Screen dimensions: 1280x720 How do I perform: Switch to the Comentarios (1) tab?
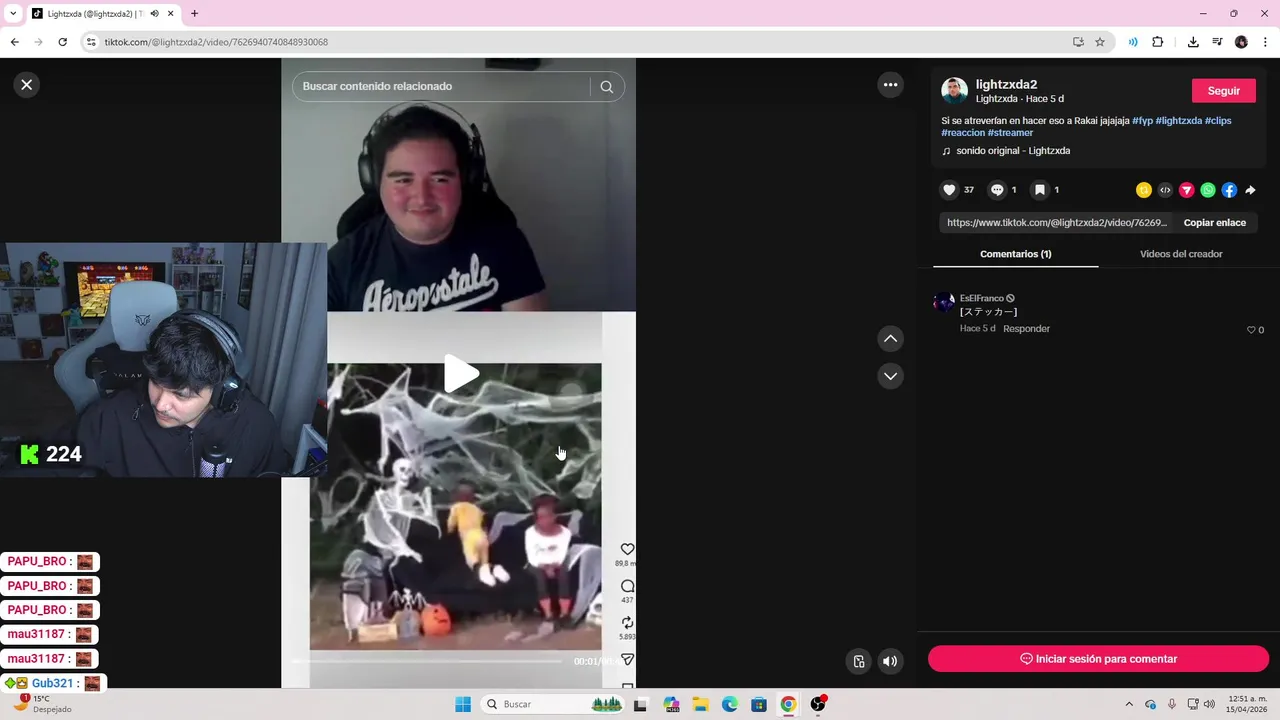tap(1015, 254)
